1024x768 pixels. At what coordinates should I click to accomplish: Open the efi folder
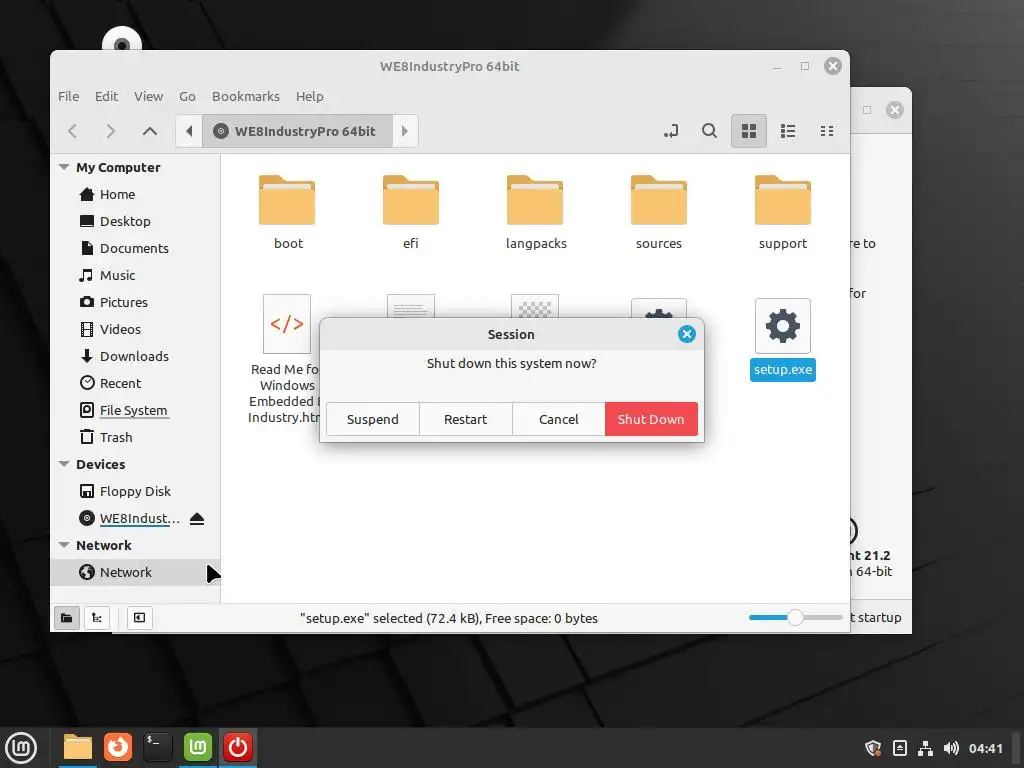point(411,213)
